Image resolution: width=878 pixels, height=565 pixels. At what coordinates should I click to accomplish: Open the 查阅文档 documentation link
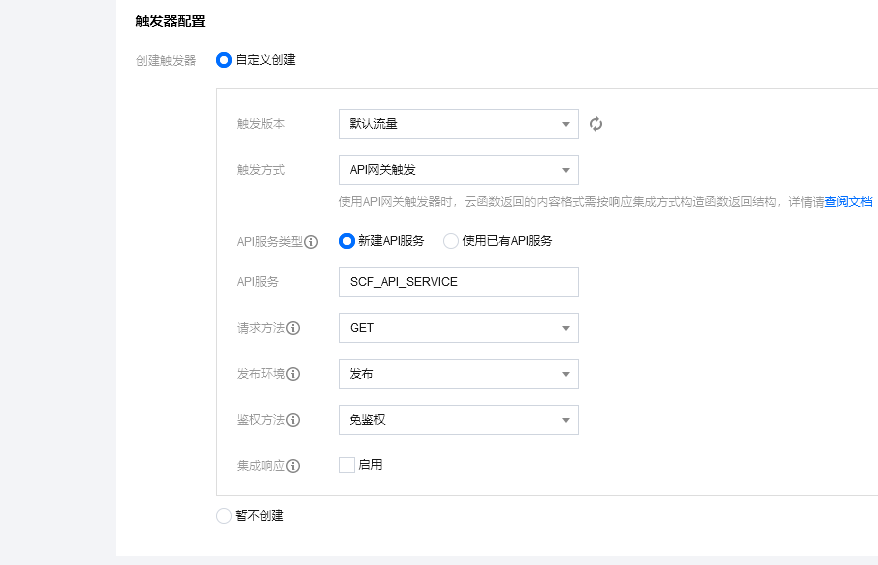coord(848,202)
